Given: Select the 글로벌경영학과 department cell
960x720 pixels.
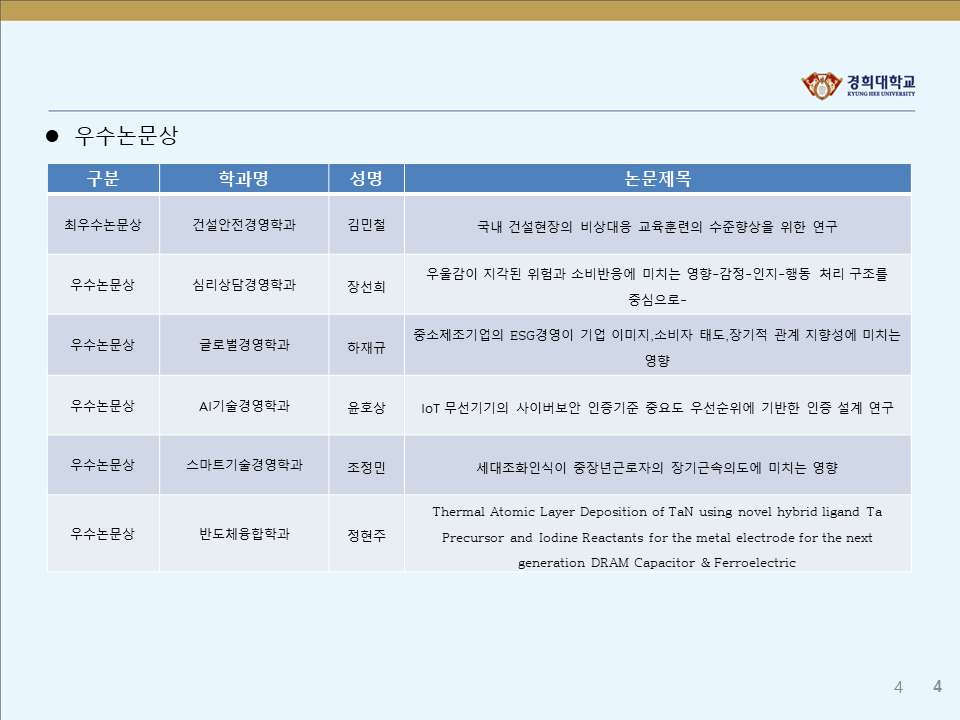Looking at the screenshot, I should pyautogui.click(x=244, y=345).
